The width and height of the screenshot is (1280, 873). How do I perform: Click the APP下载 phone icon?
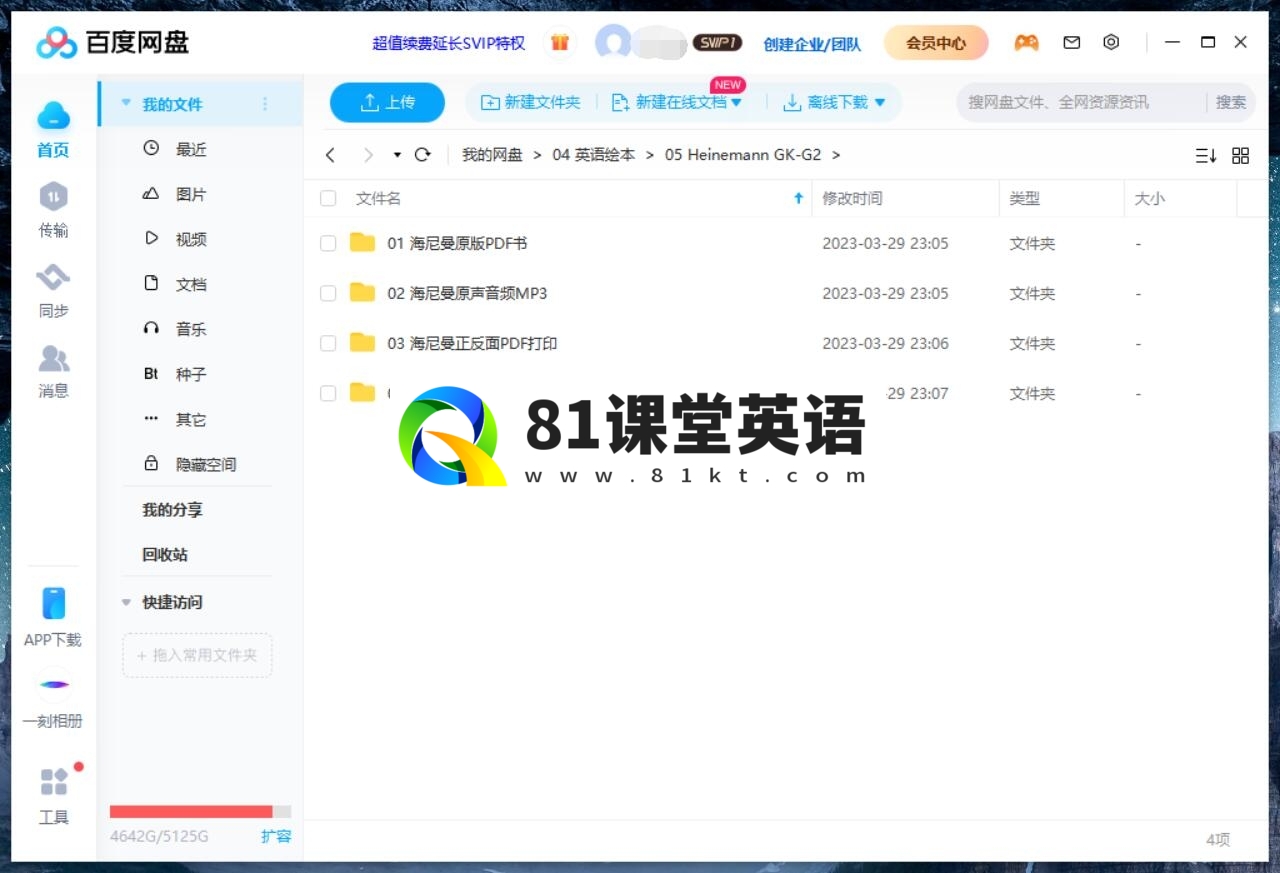(53, 603)
